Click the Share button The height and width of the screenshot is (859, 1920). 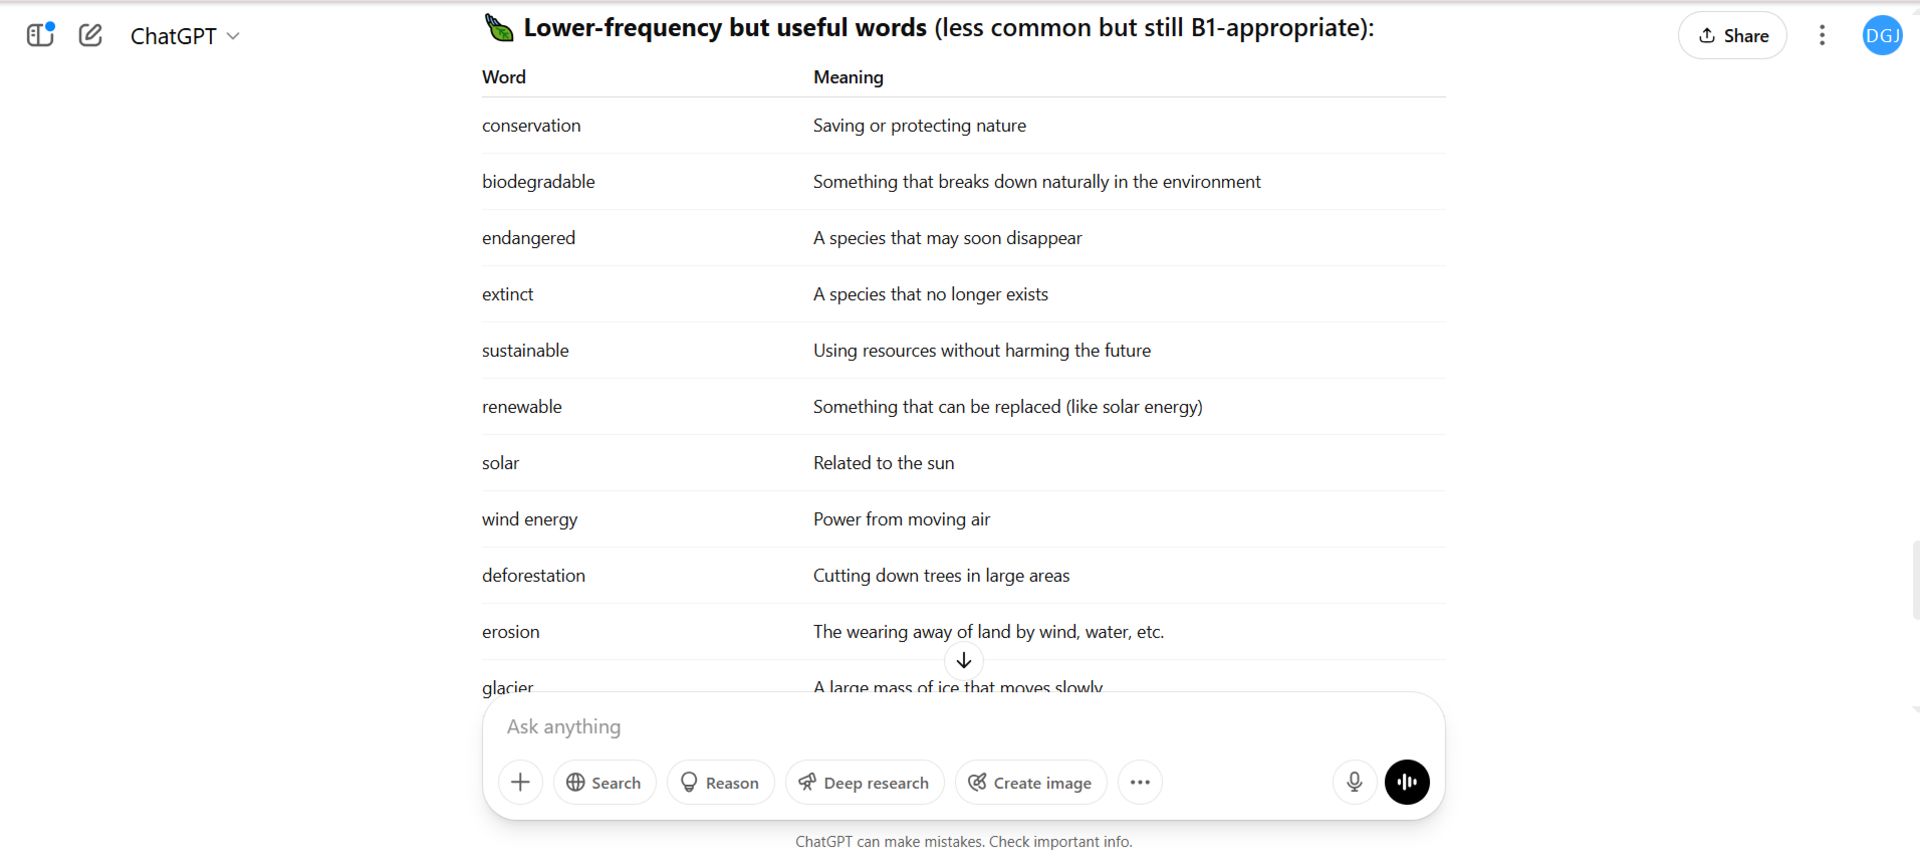(1732, 35)
